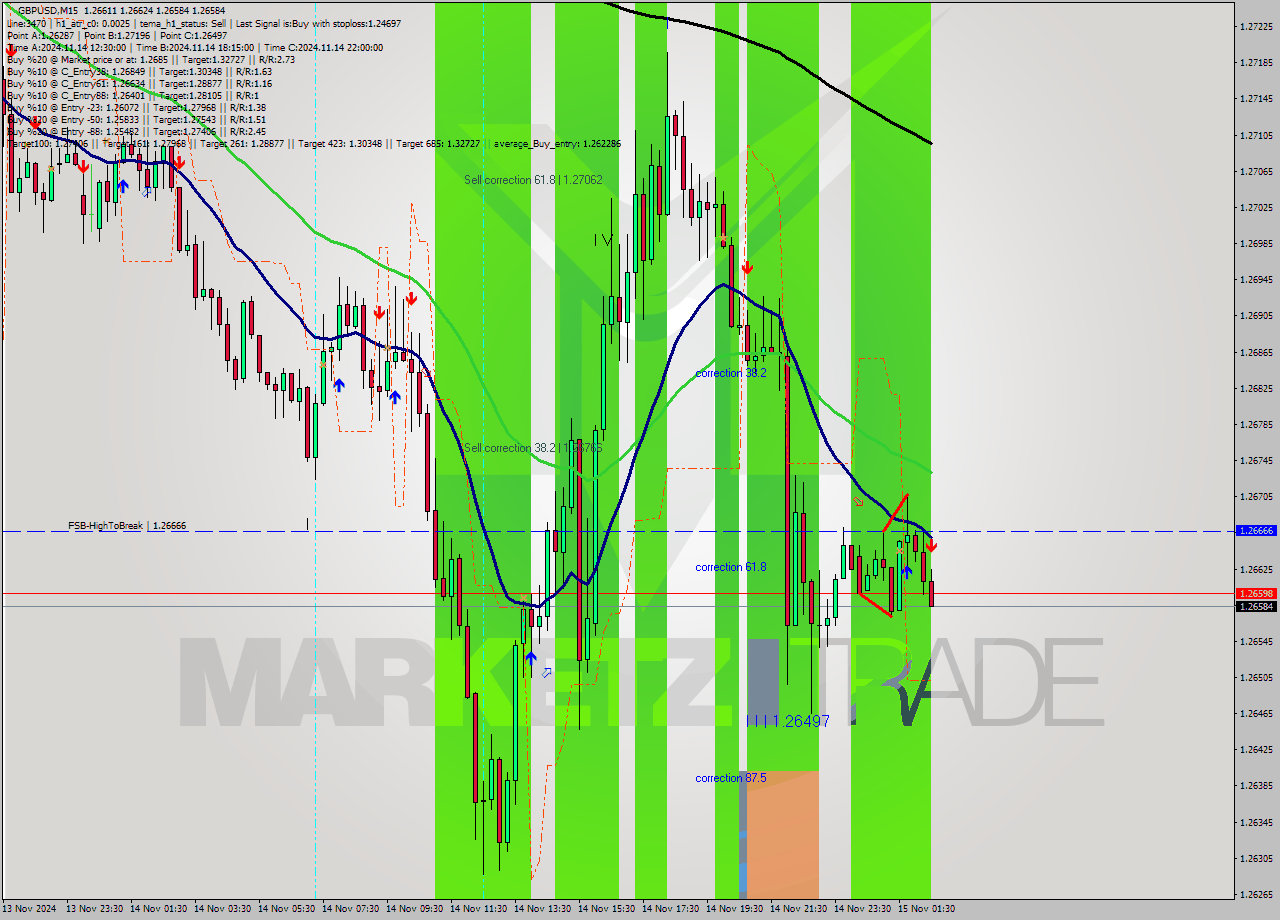Click the 'I V' wave label
This screenshot has width=1280, height=920.
603,239
